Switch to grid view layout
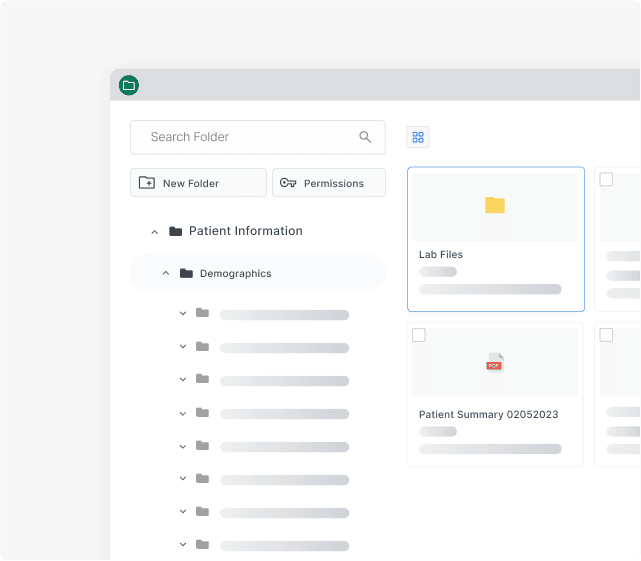 [x=418, y=137]
